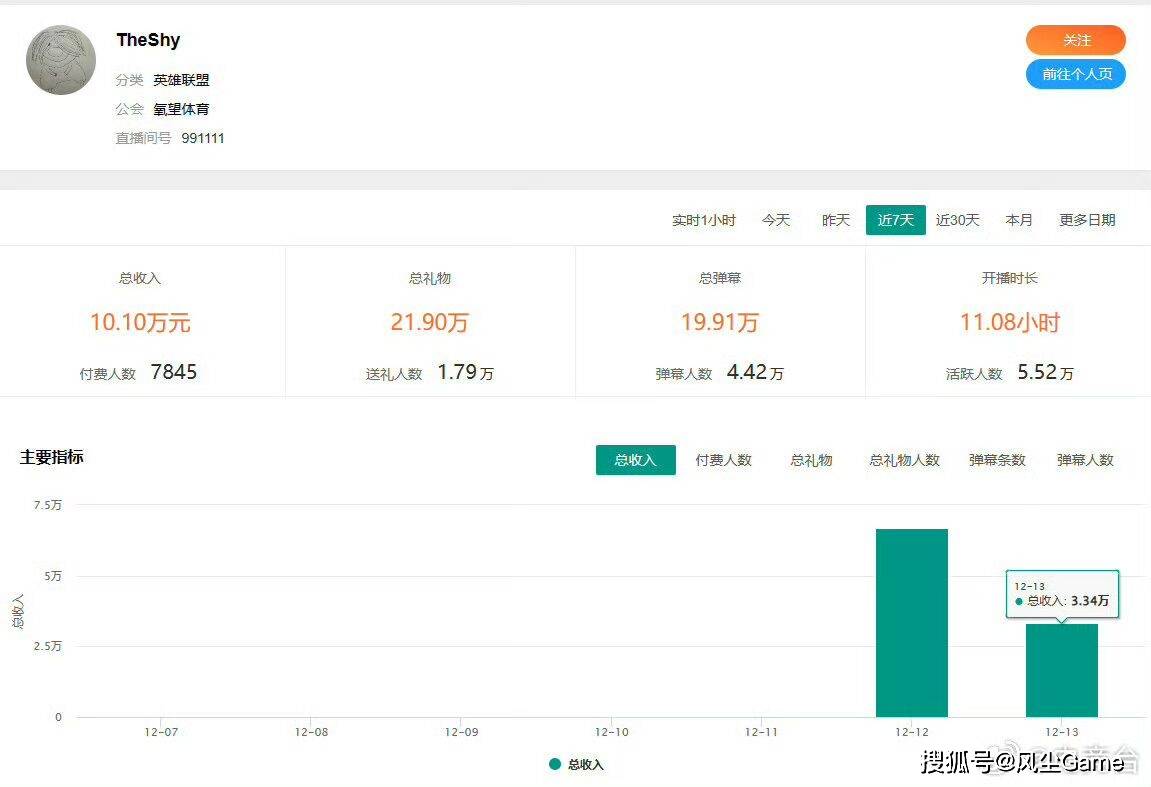This screenshot has width=1151, height=787.
Task: Switch time range to 今天
Action: [x=776, y=220]
